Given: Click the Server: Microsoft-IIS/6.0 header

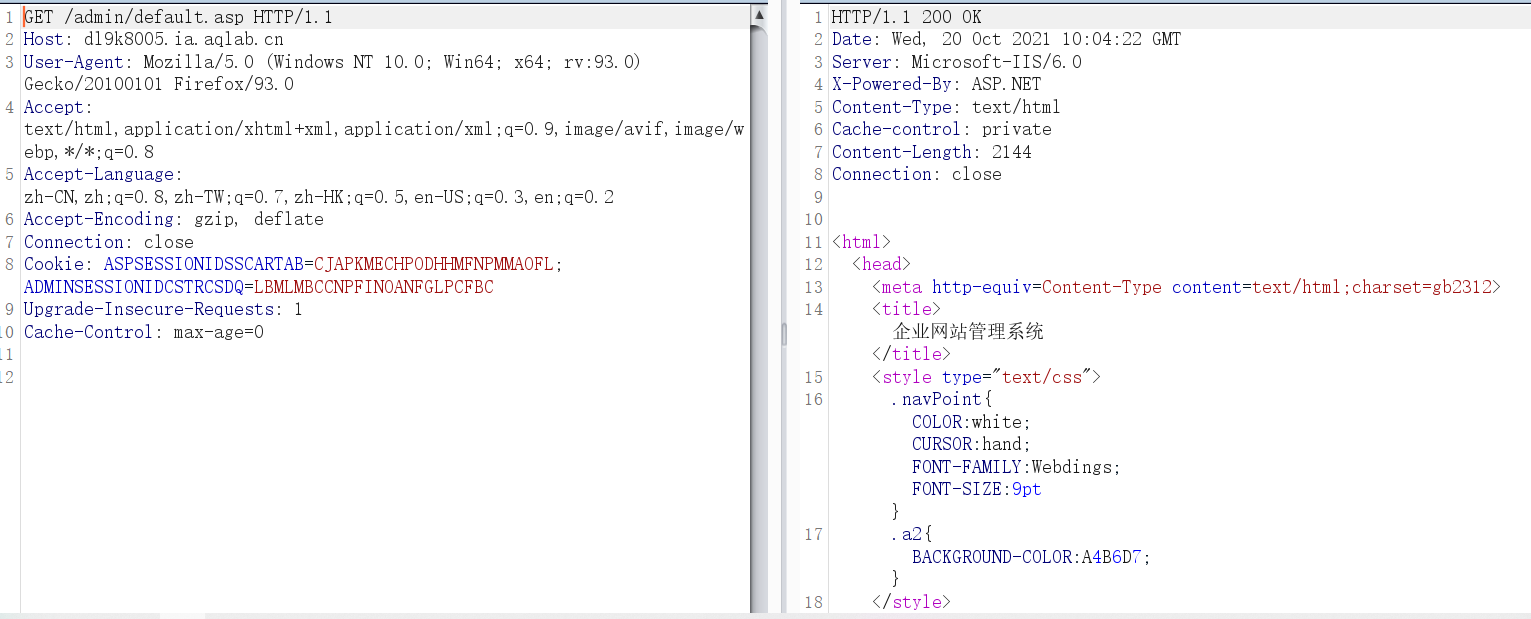Looking at the screenshot, I should coord(956,62).
